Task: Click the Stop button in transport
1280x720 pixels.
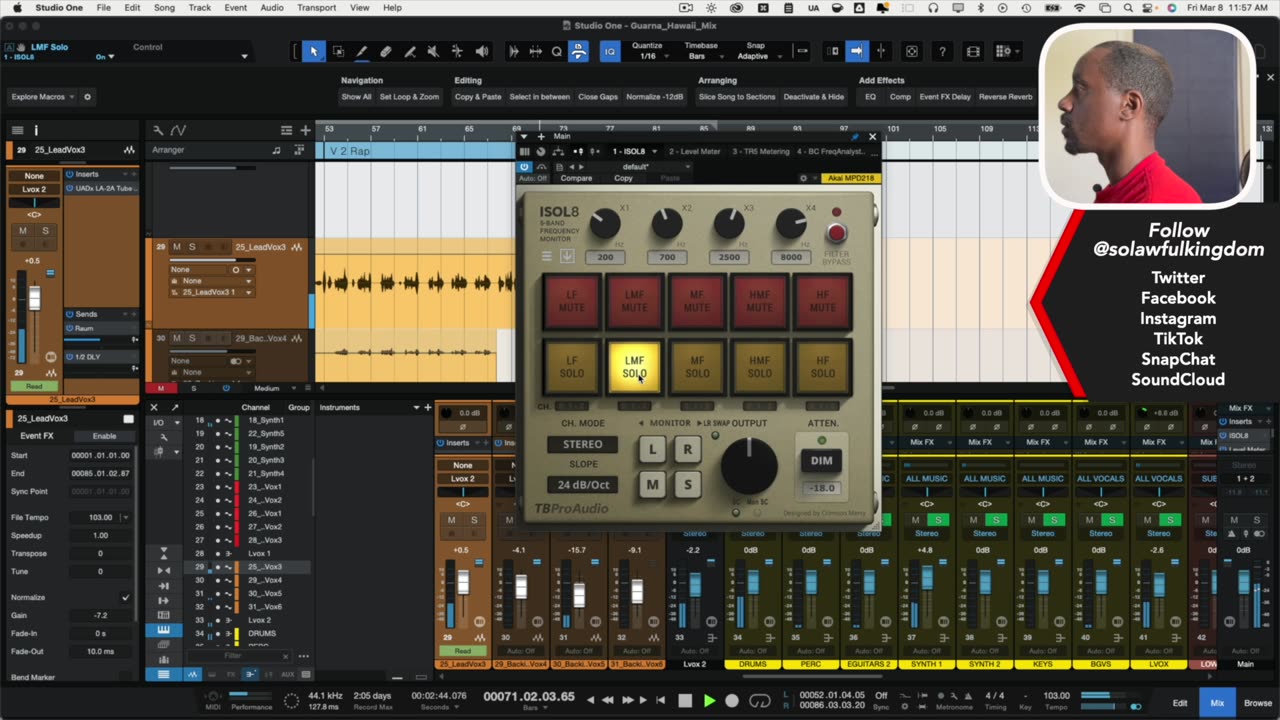Action: click(x=685, y=701)
